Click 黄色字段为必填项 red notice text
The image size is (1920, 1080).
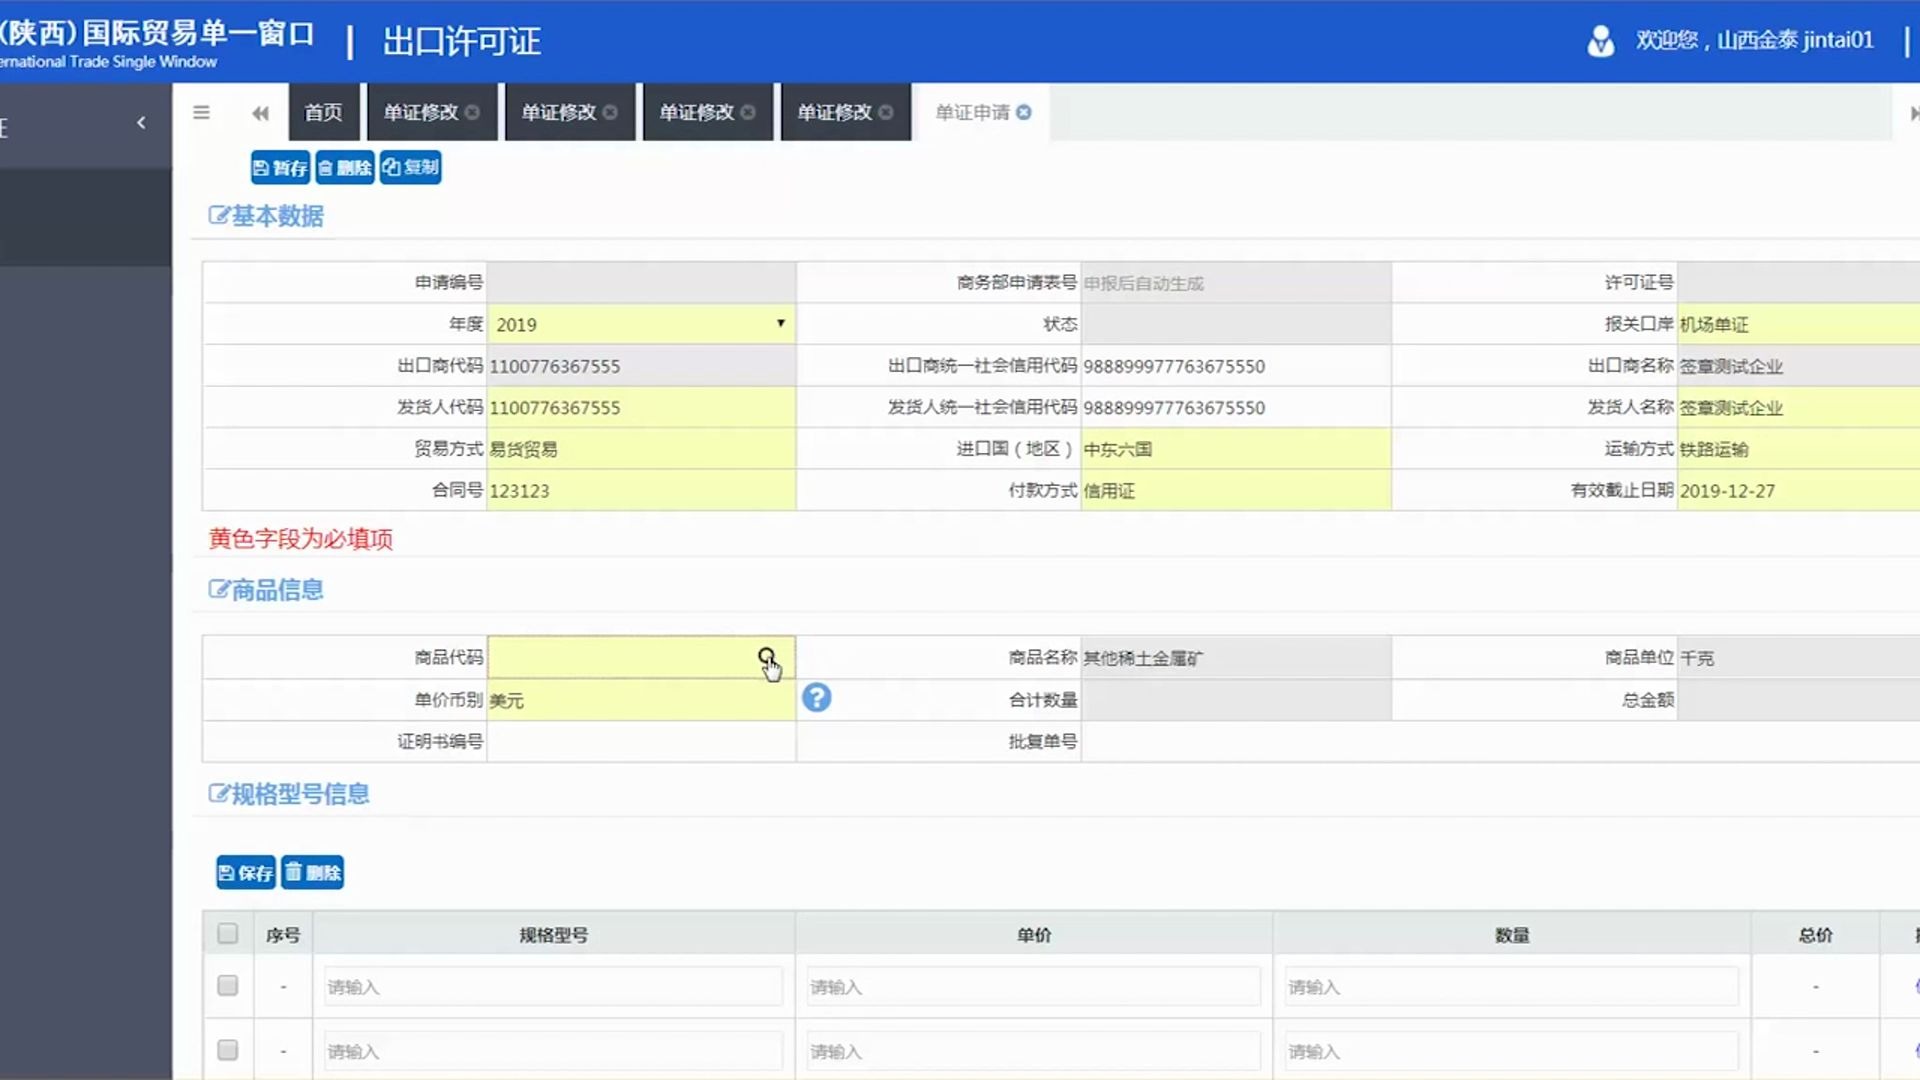(300, 539)
